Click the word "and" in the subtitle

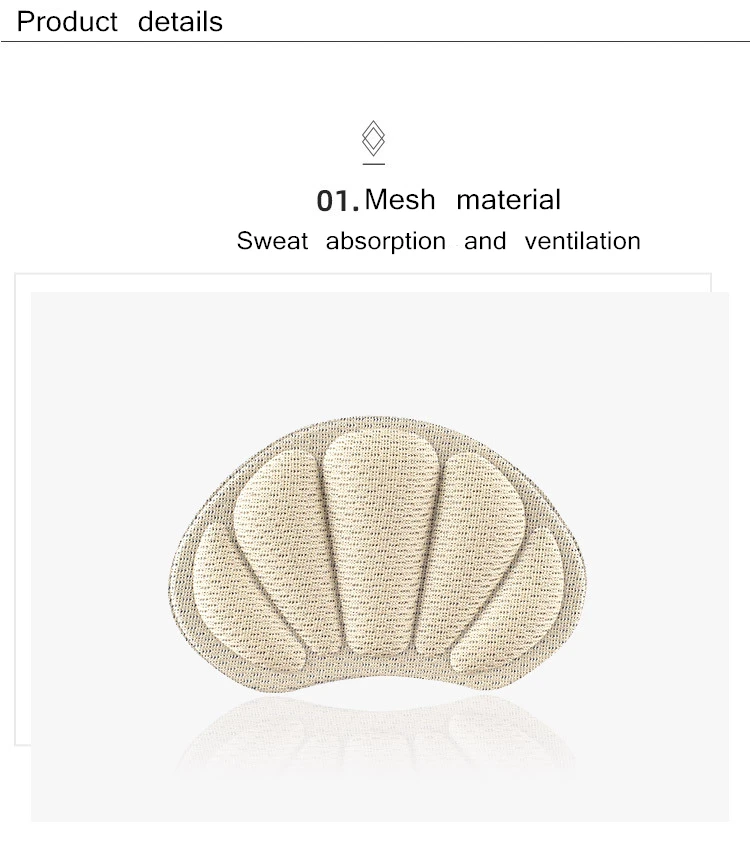coord(485,241)
